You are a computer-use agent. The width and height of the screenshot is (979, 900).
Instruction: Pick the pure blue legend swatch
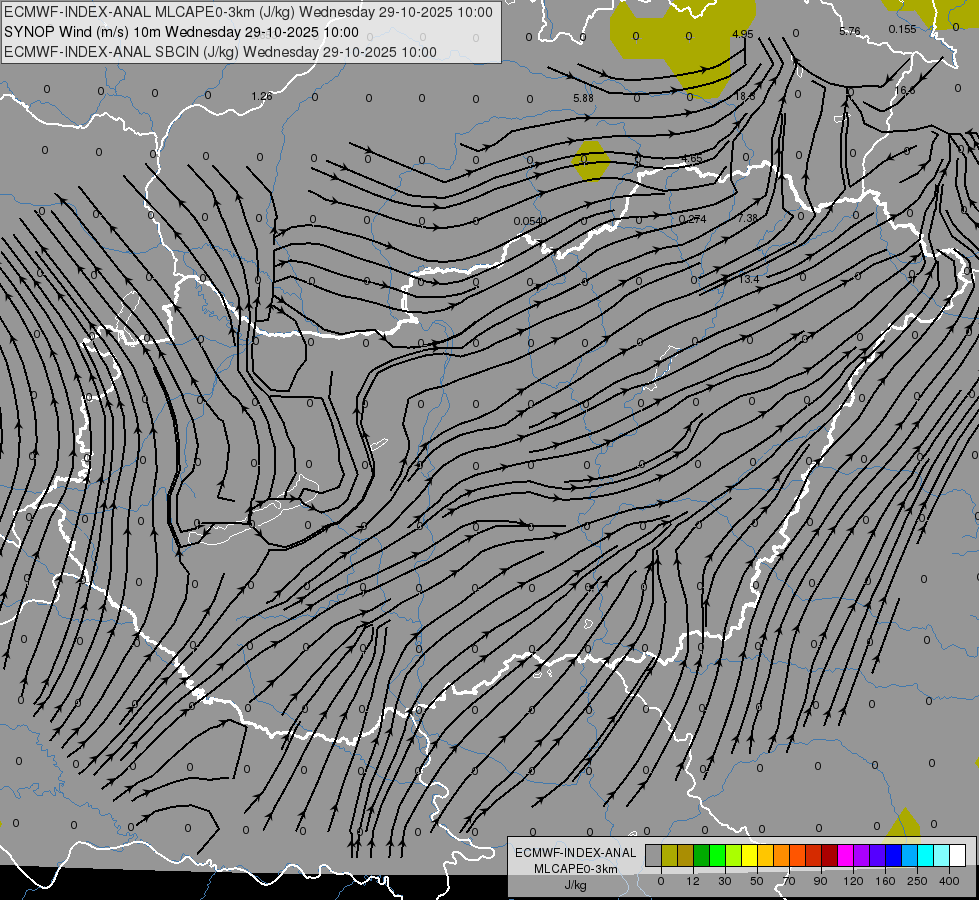(894, 855)
